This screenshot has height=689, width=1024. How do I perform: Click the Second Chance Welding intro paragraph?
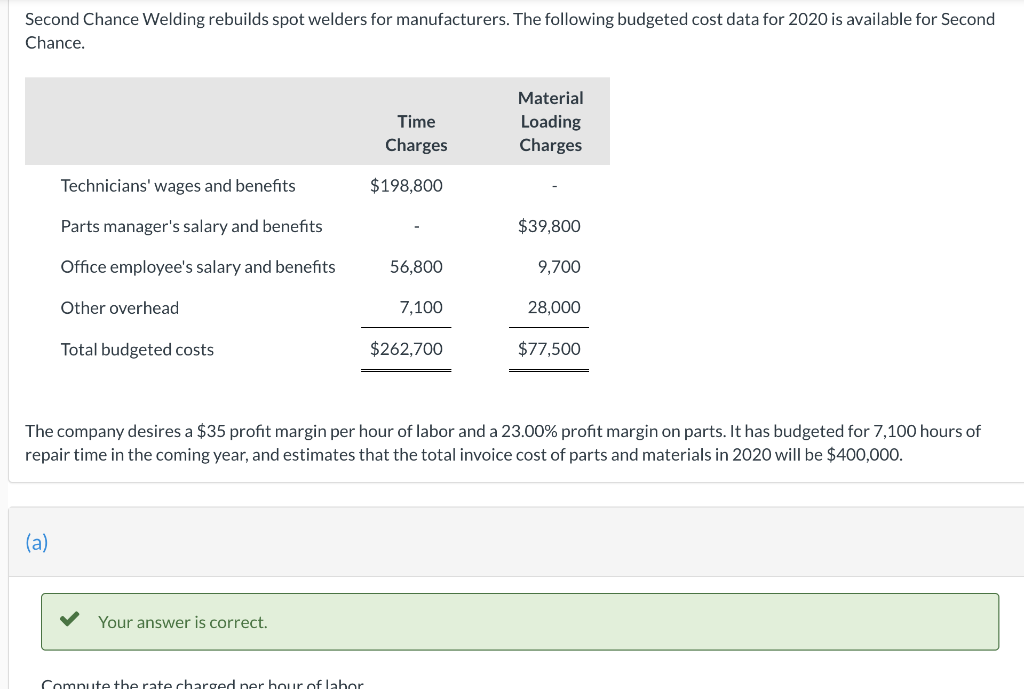(x=510, y=31)
